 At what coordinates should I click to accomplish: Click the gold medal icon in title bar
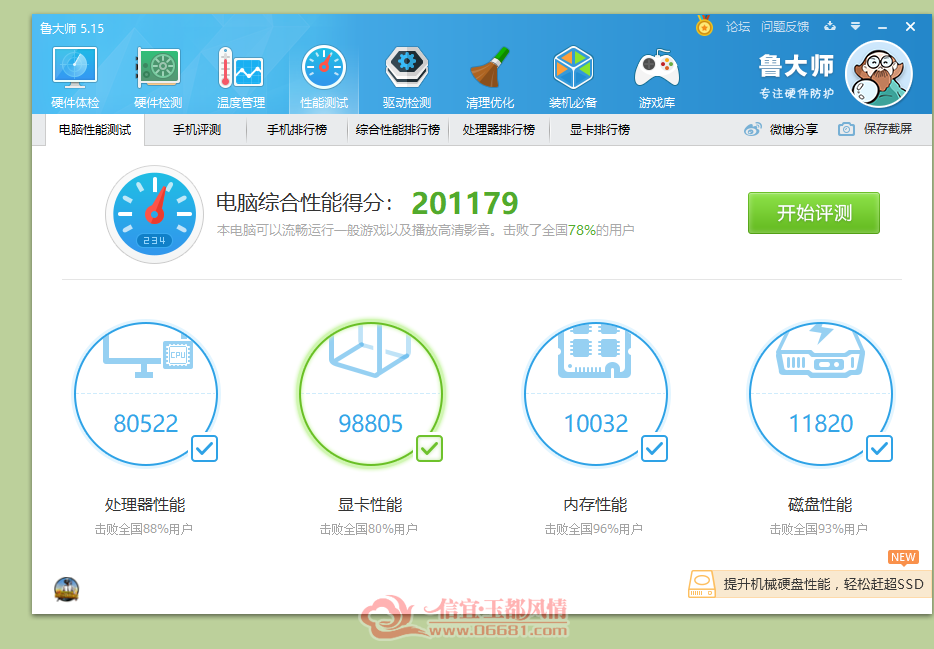pyautogui.click(x=704, y=26)
